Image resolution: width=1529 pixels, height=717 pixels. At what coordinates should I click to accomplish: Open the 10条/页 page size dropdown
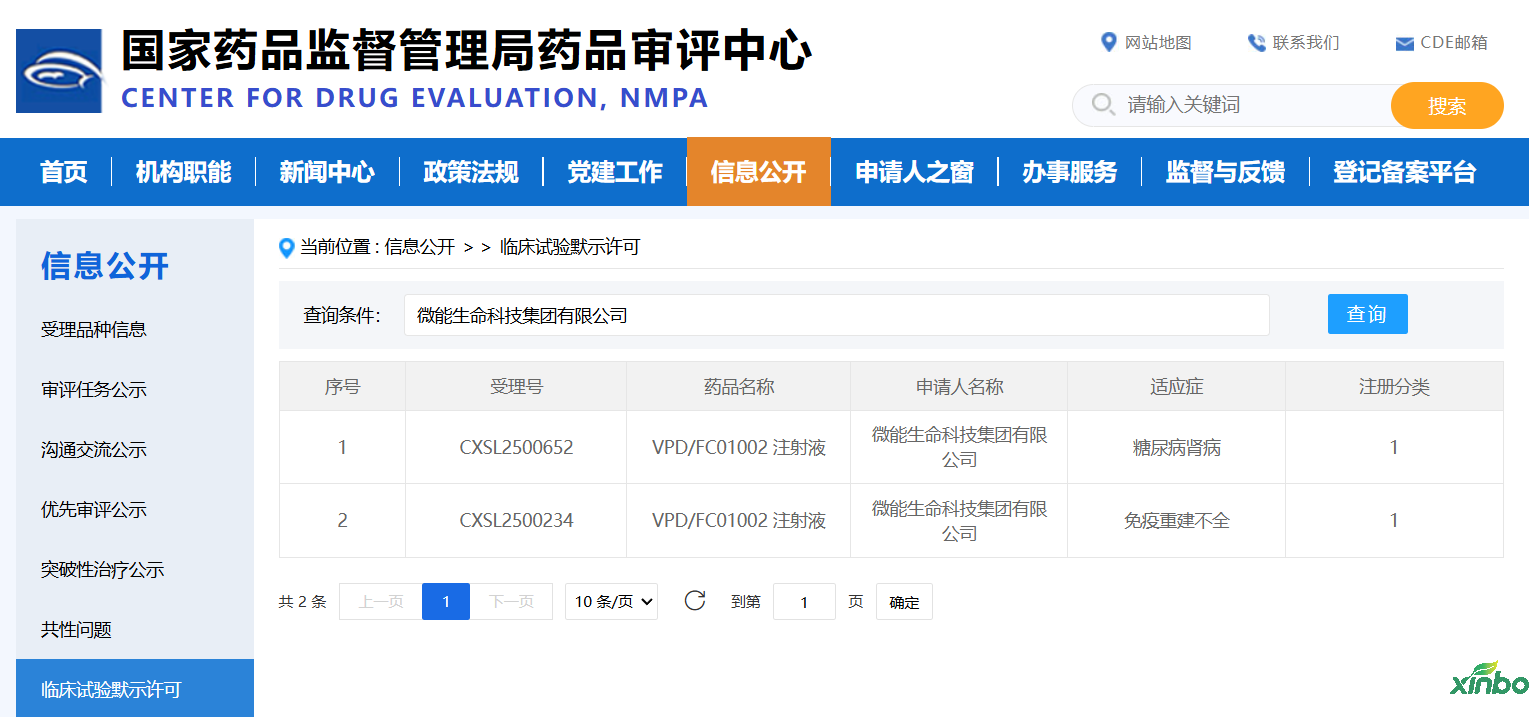coord(611,602)
